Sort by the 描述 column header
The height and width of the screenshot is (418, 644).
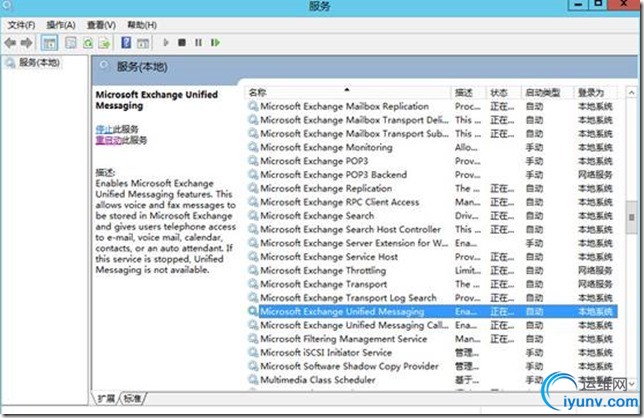[468, 93]
